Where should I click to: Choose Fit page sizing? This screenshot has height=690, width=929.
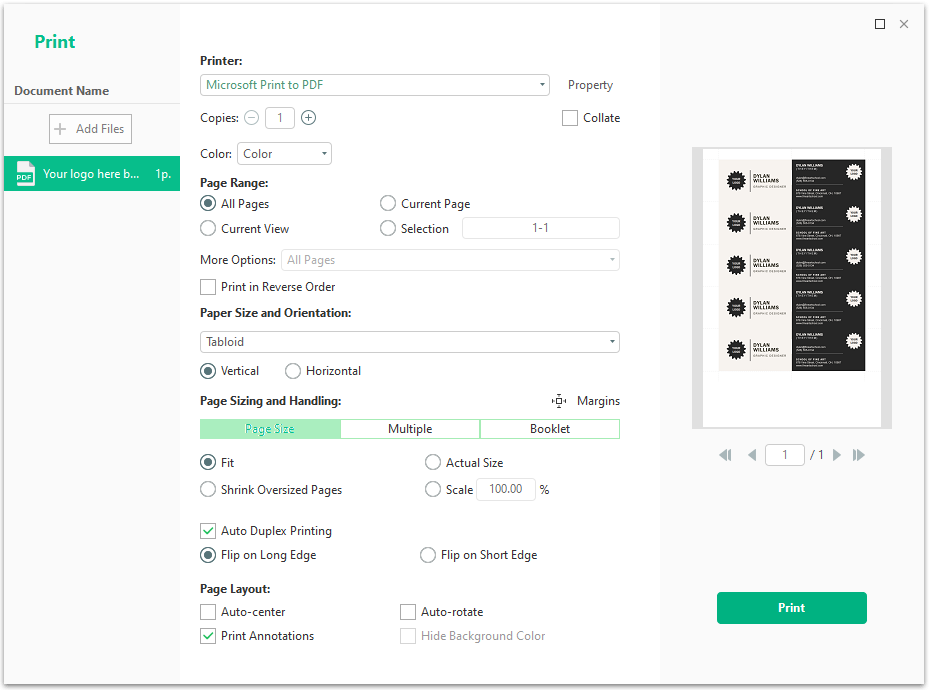coord(208,462)
